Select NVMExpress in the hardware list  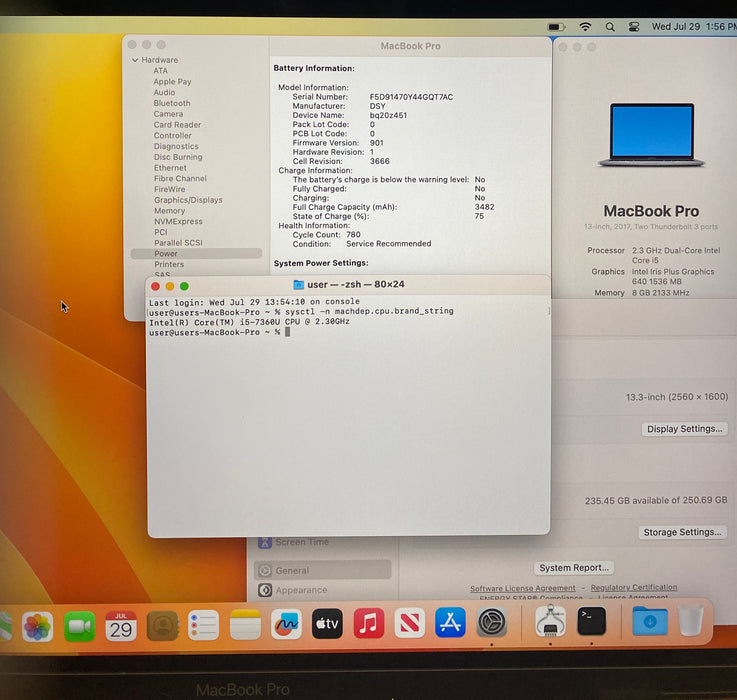pyautogui.click(x=179, y=221)
